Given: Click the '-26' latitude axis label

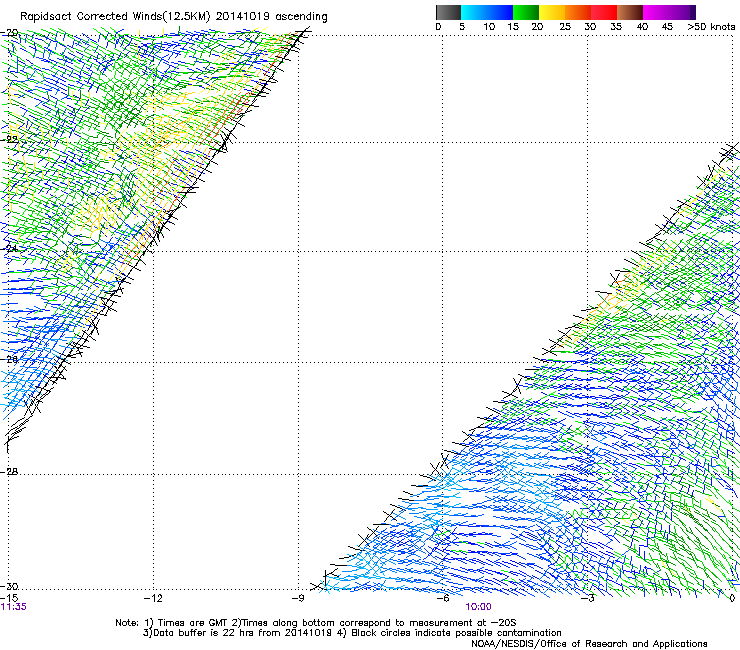Looking at the screenshot, I should [9, 359].
